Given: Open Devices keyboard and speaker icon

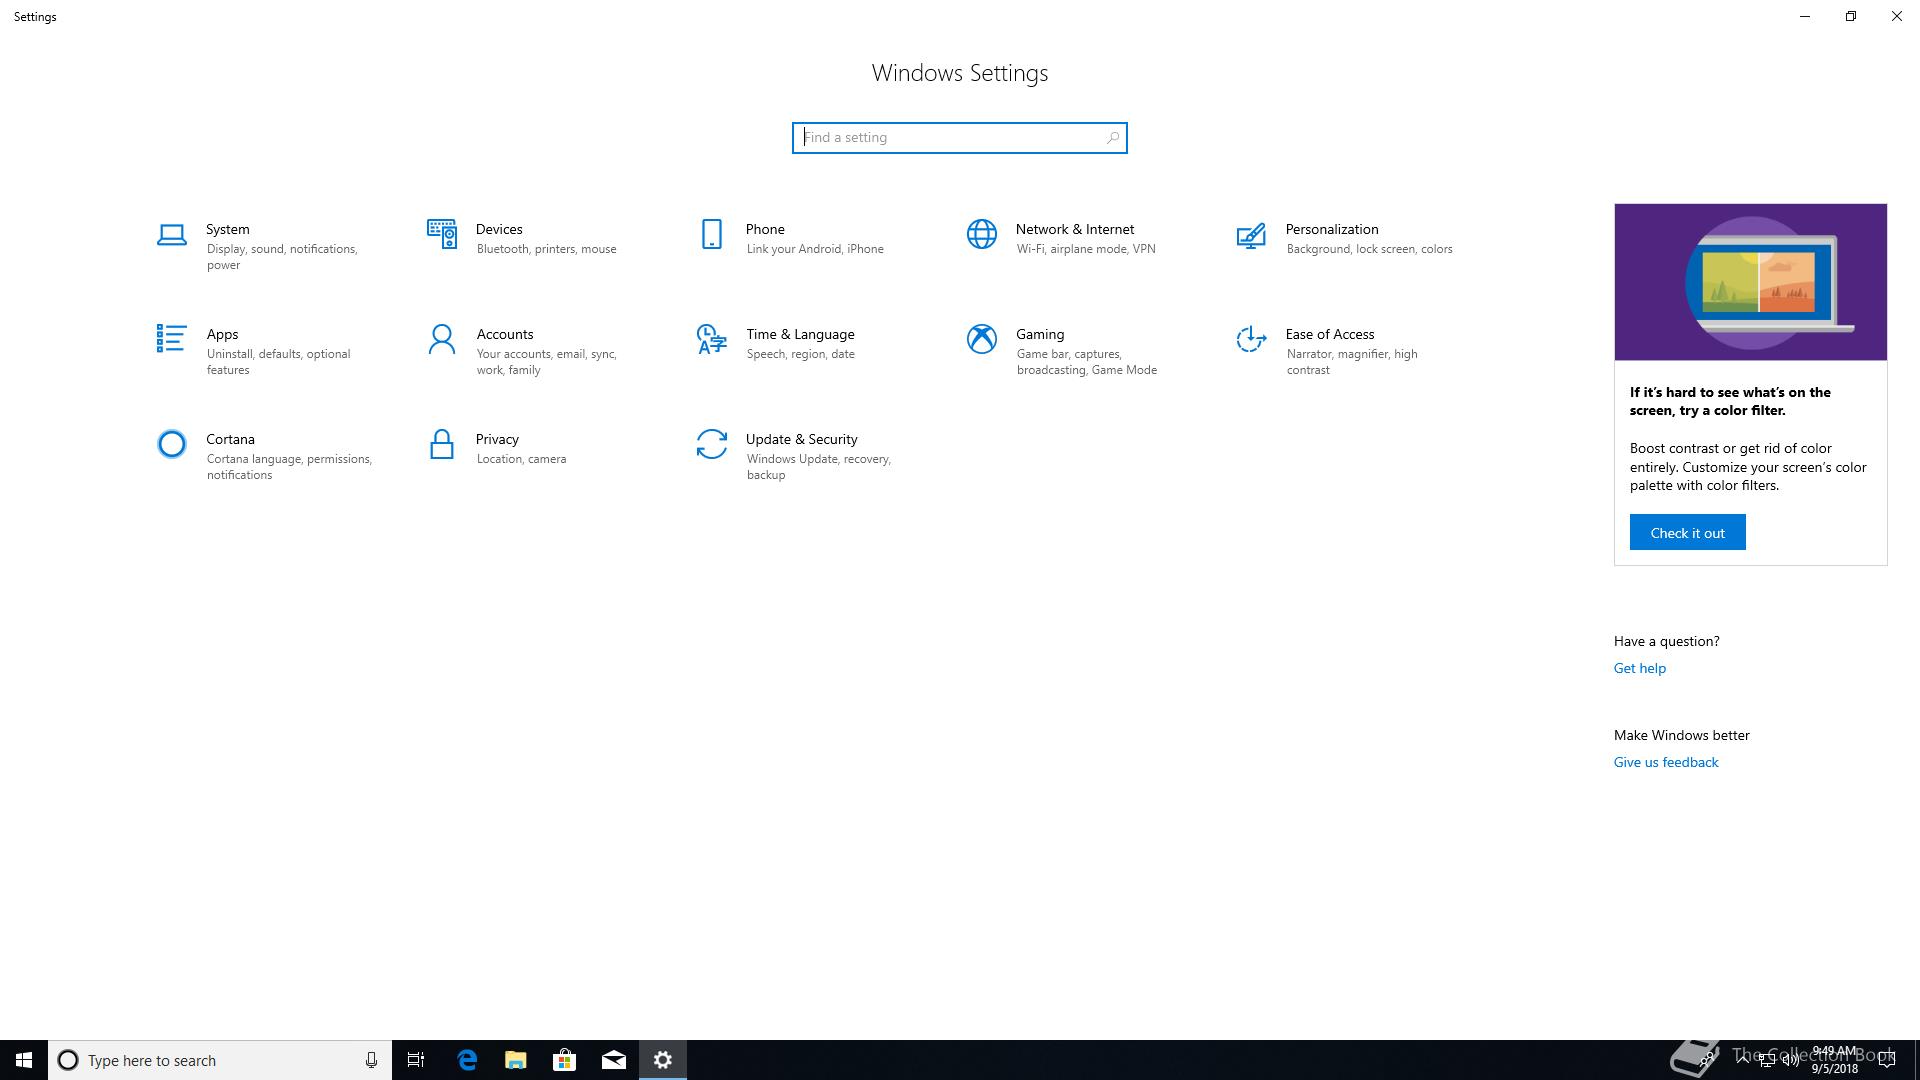Looking at the screenshot, I should [x=442, y=235].
